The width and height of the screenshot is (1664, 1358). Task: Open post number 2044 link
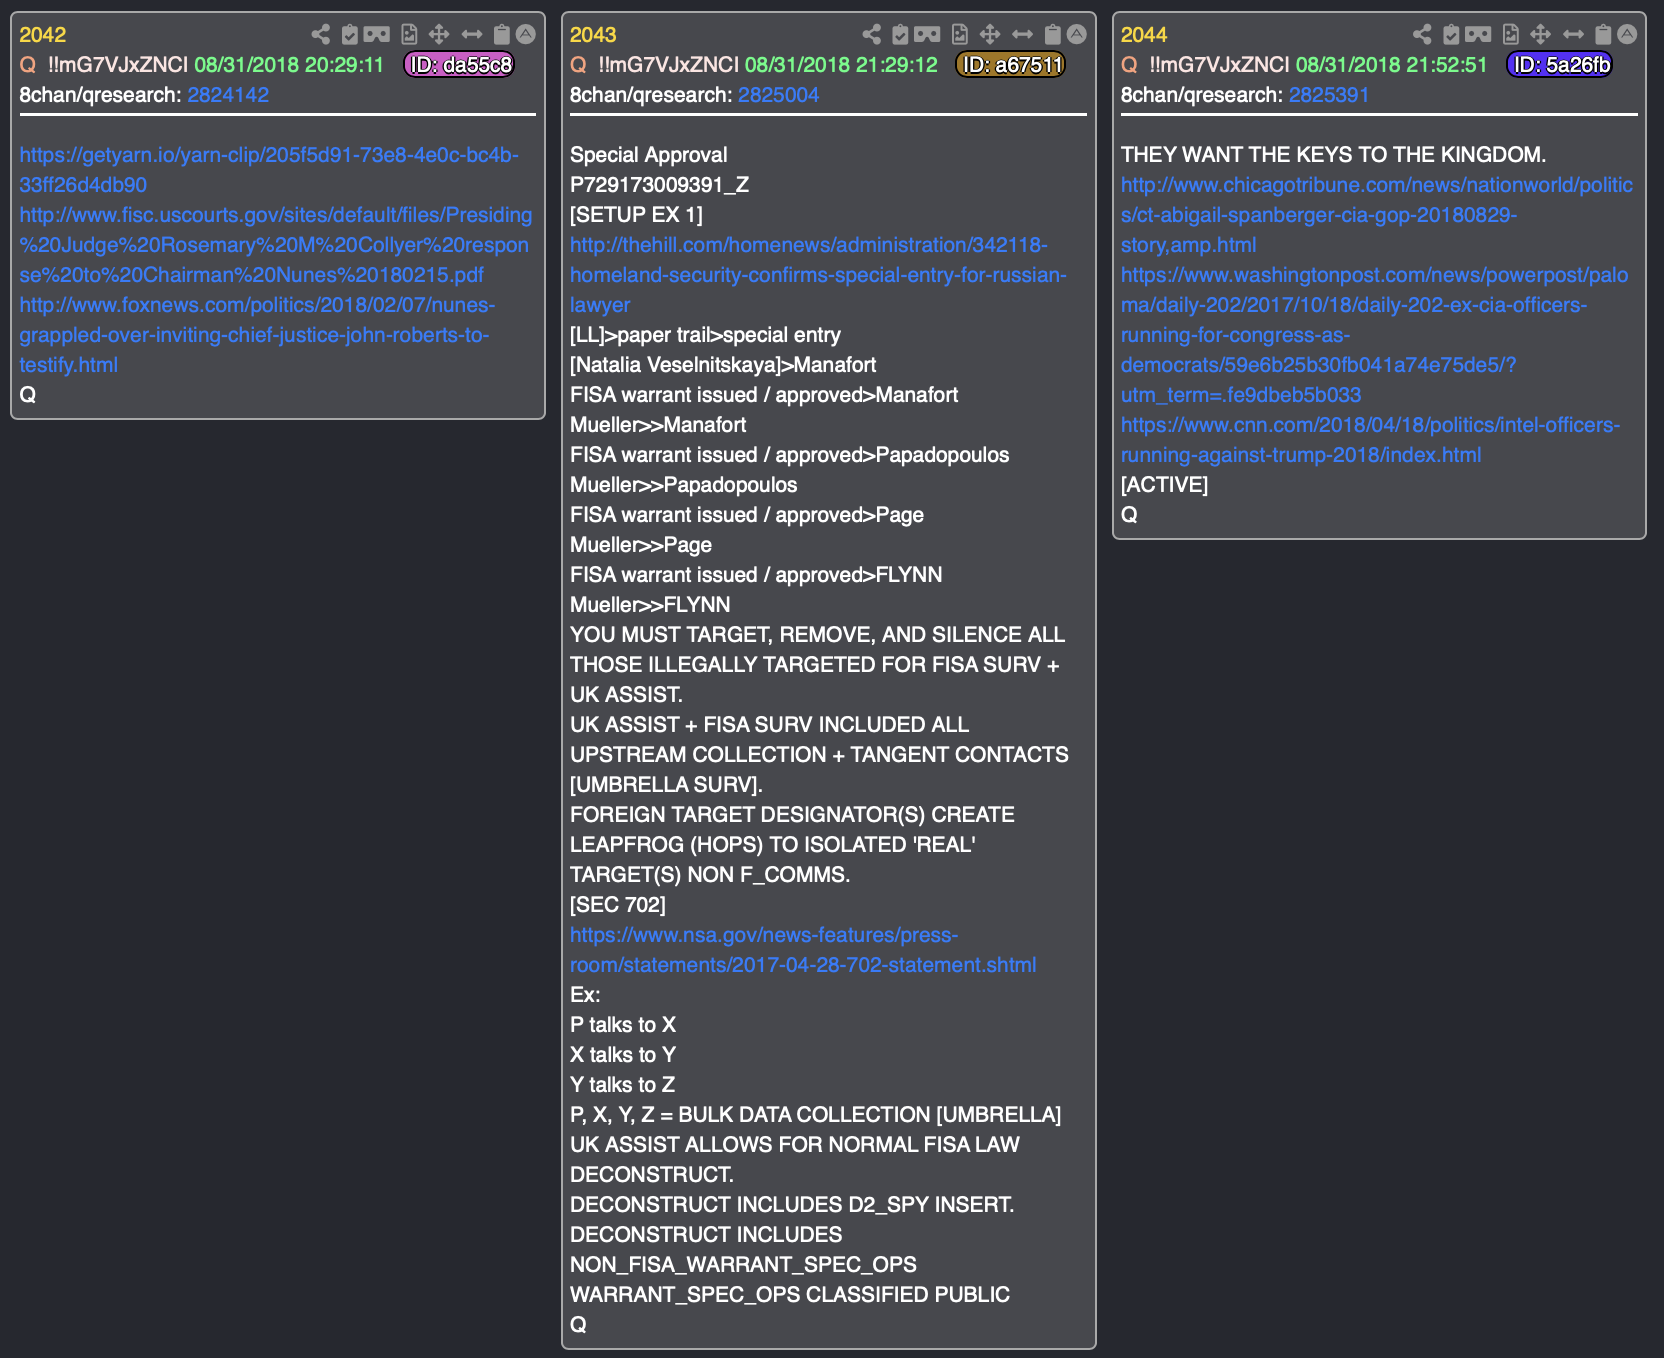pyautogui.click(x=1145, y=35)
